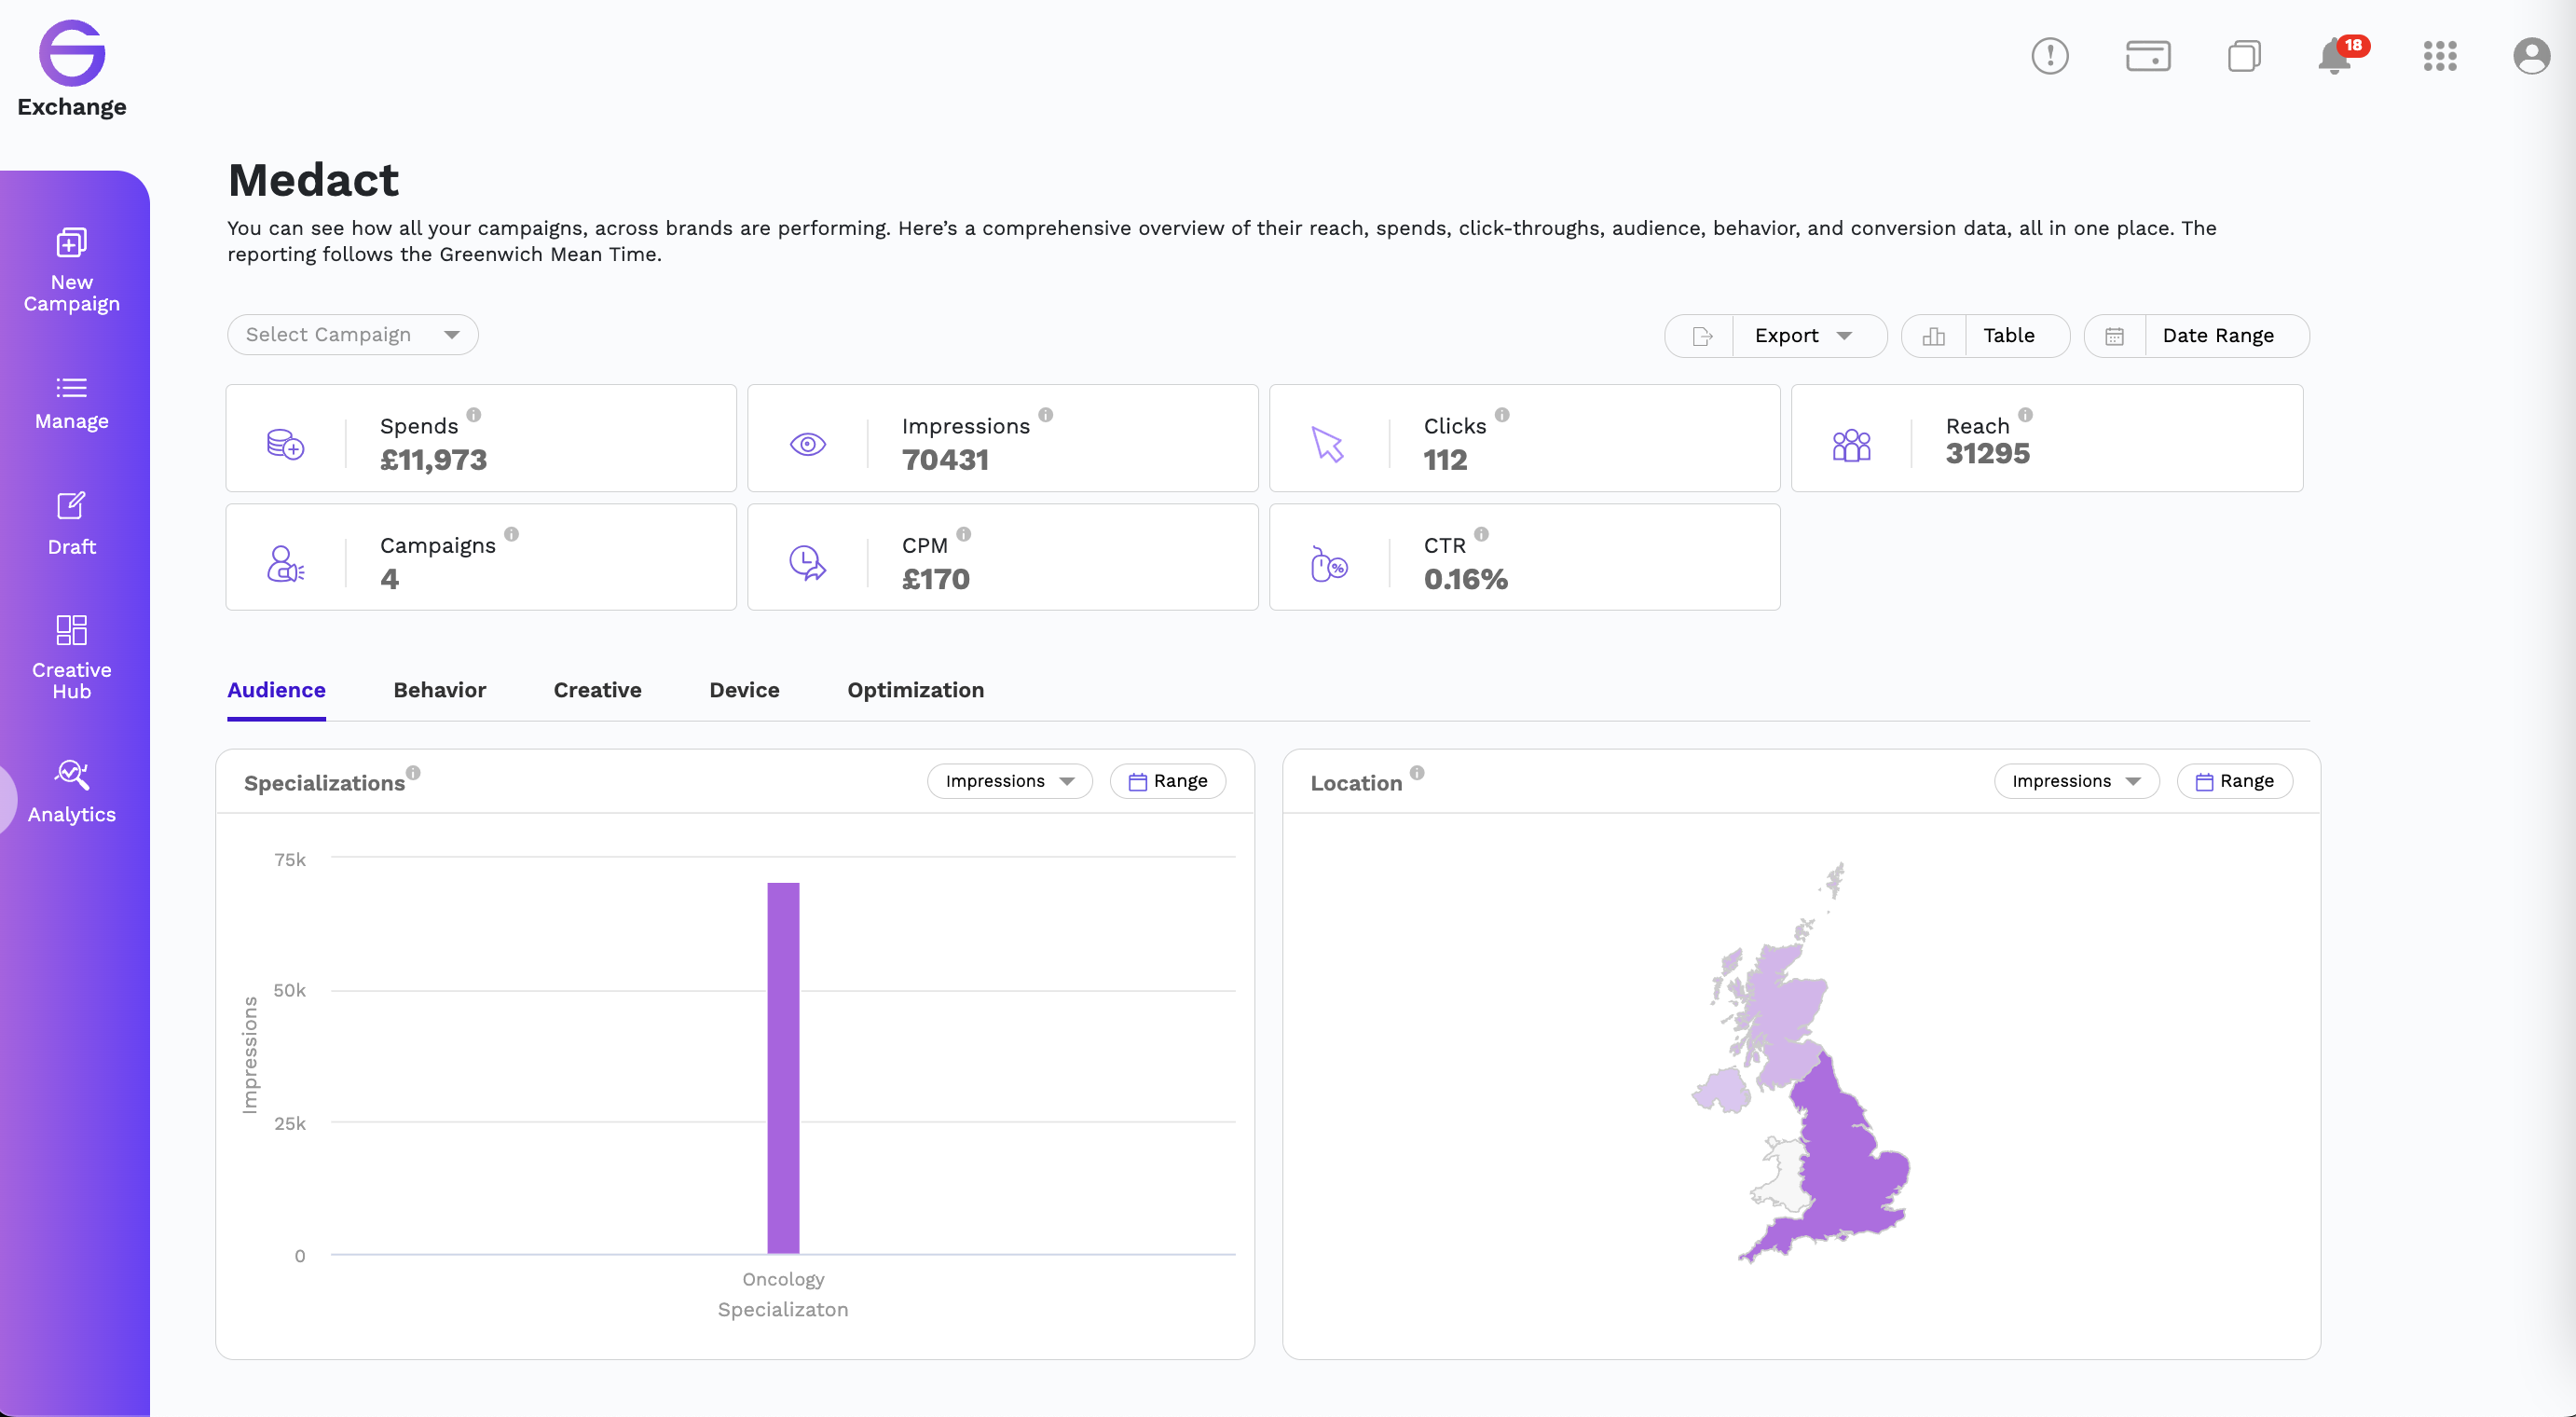Click the Impressions eye icon

[x=808, y=444]
